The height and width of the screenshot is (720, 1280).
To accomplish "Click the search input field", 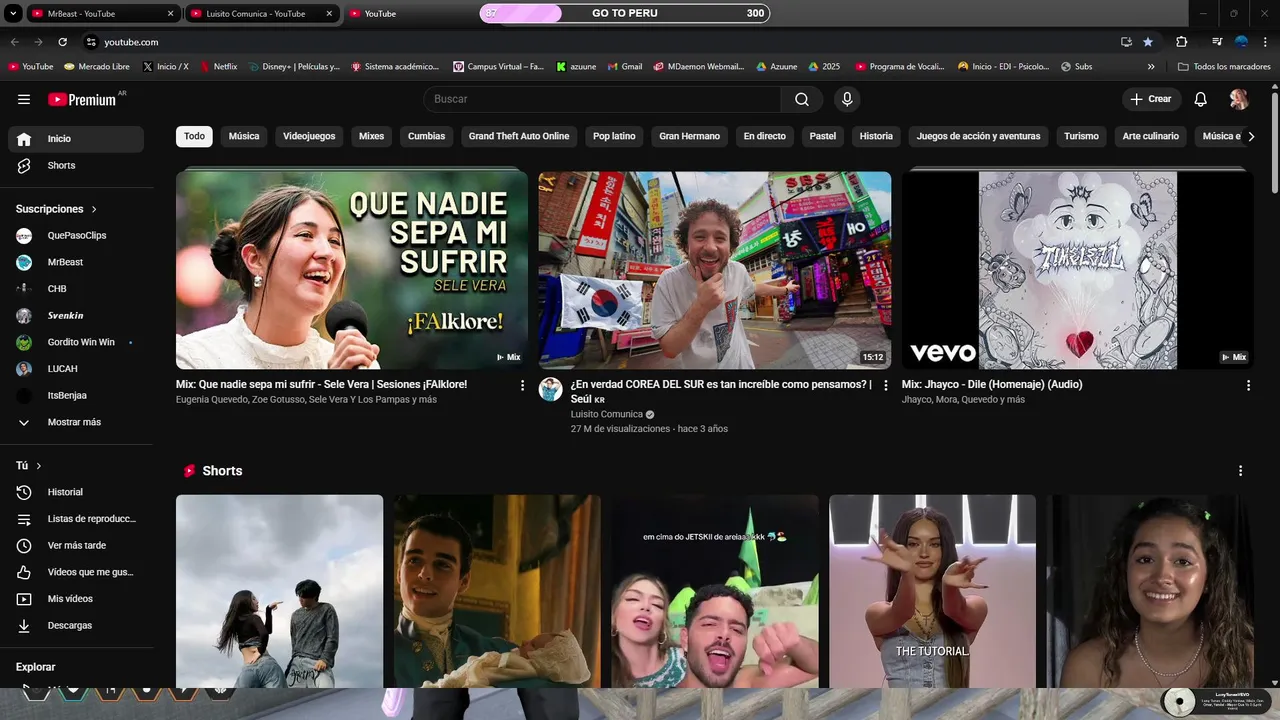I will tap(602, 99).
